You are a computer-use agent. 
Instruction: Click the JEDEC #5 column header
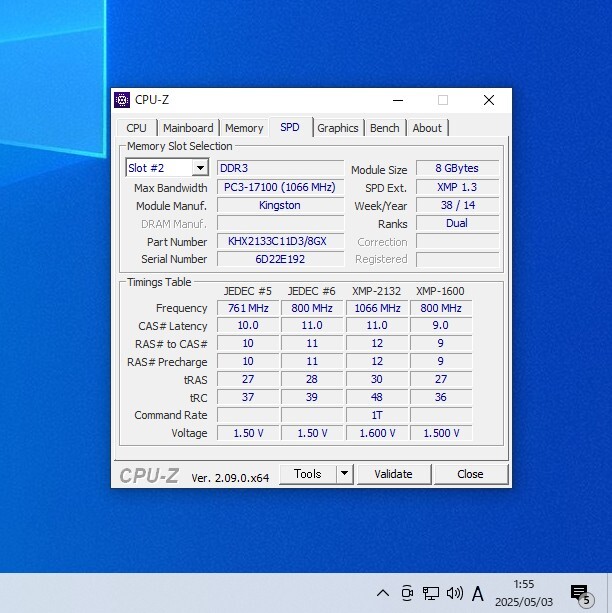[x=248, y=291]
